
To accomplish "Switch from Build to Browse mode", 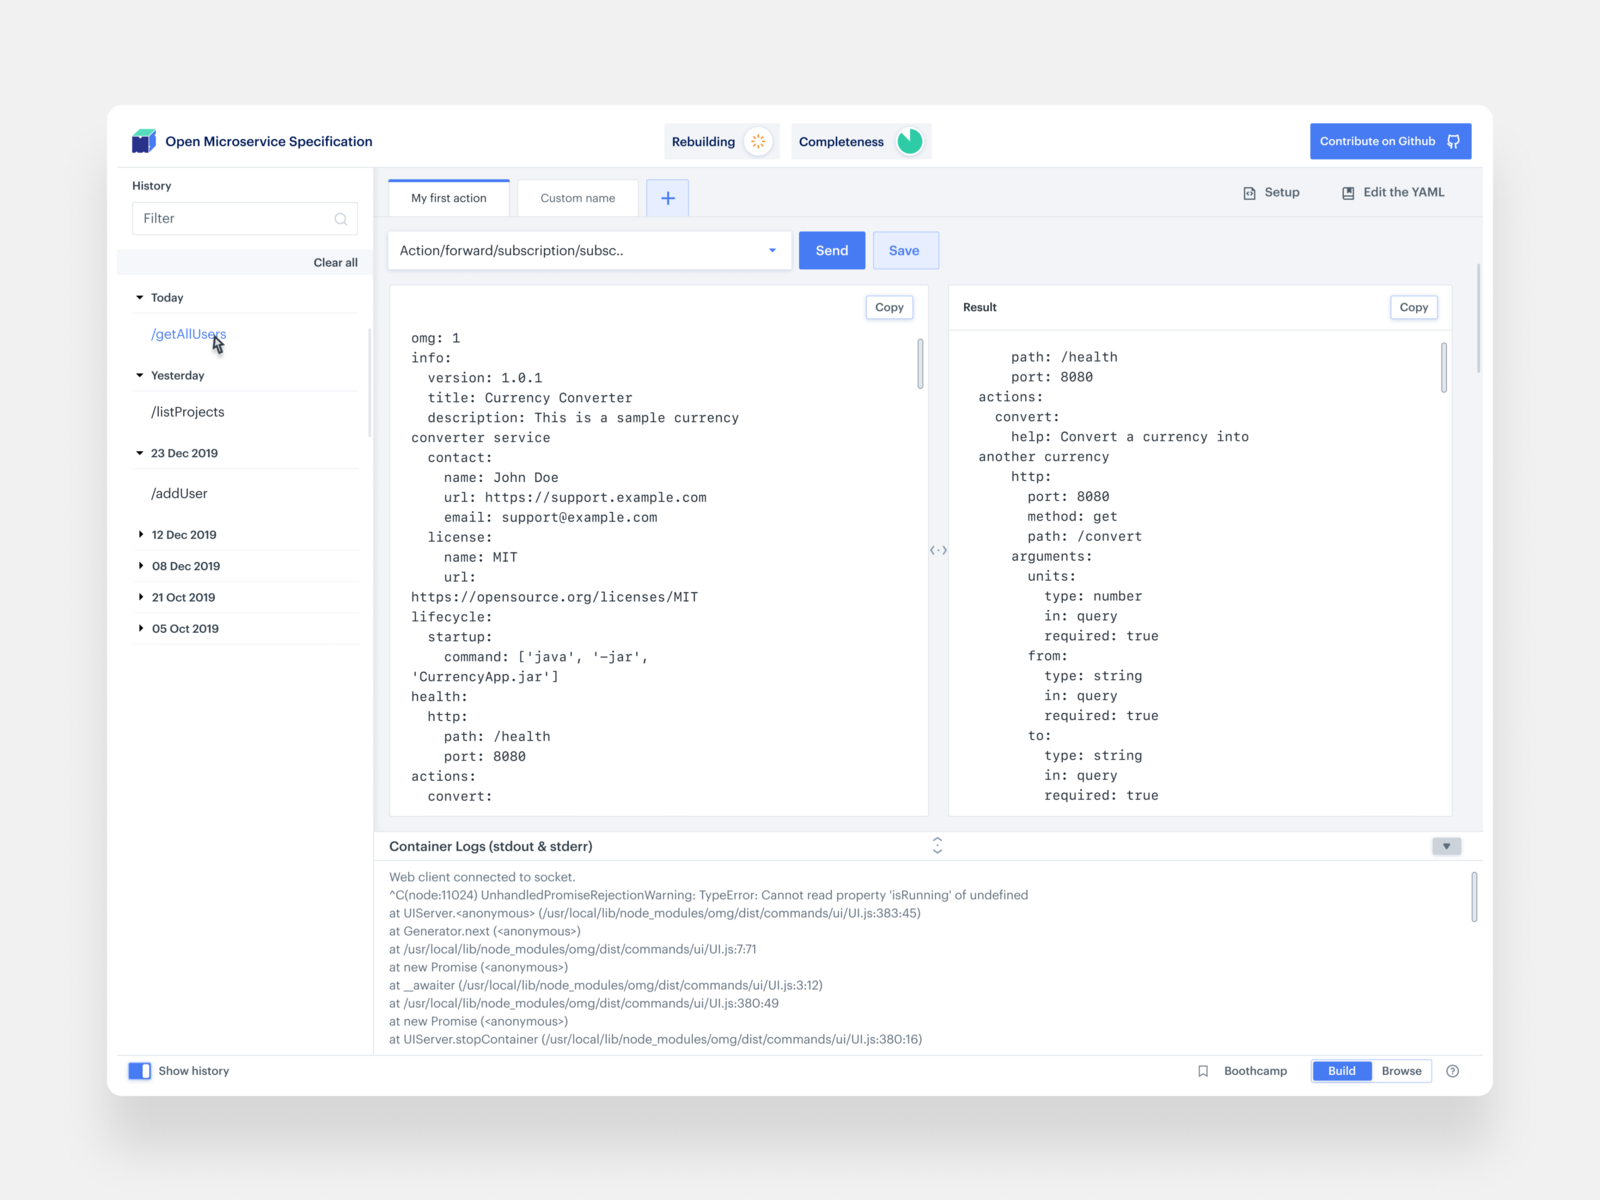I will point(1401,1071).
